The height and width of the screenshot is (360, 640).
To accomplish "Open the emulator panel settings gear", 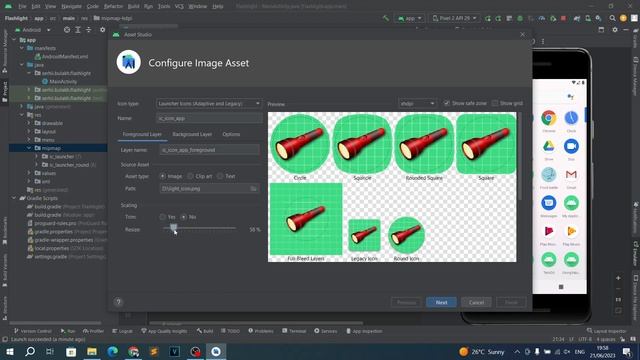I will tap(615, 30).
